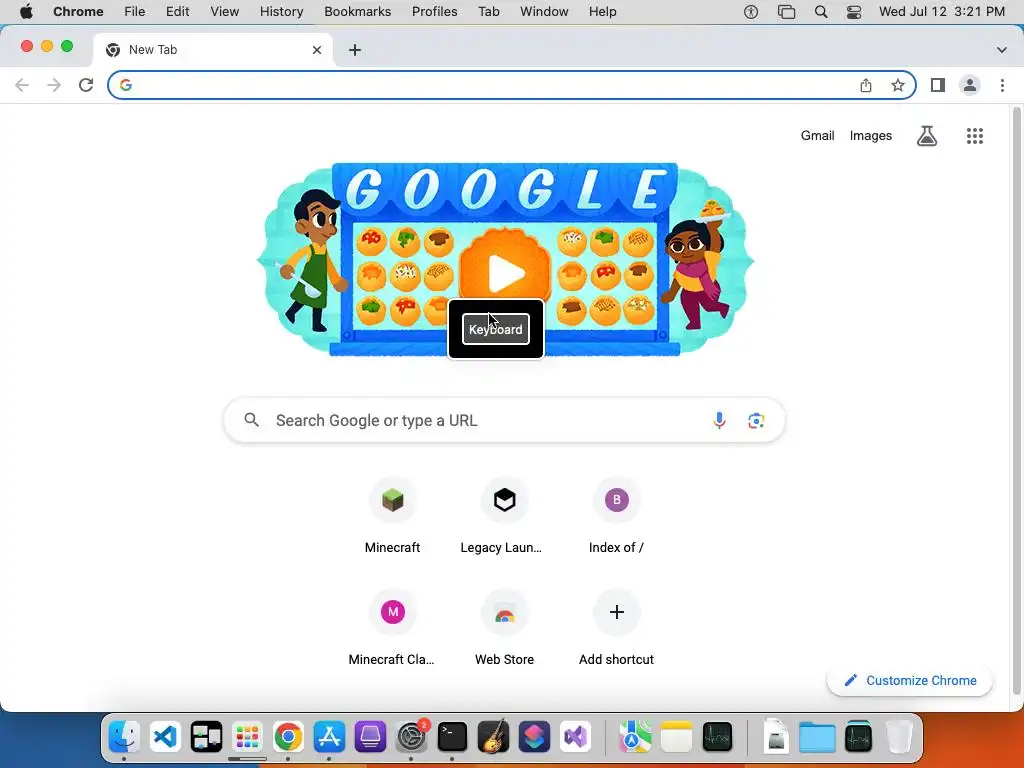Open the Bookmarks menu
This screenshot has height=768, width=1024.
pos(357,12)
